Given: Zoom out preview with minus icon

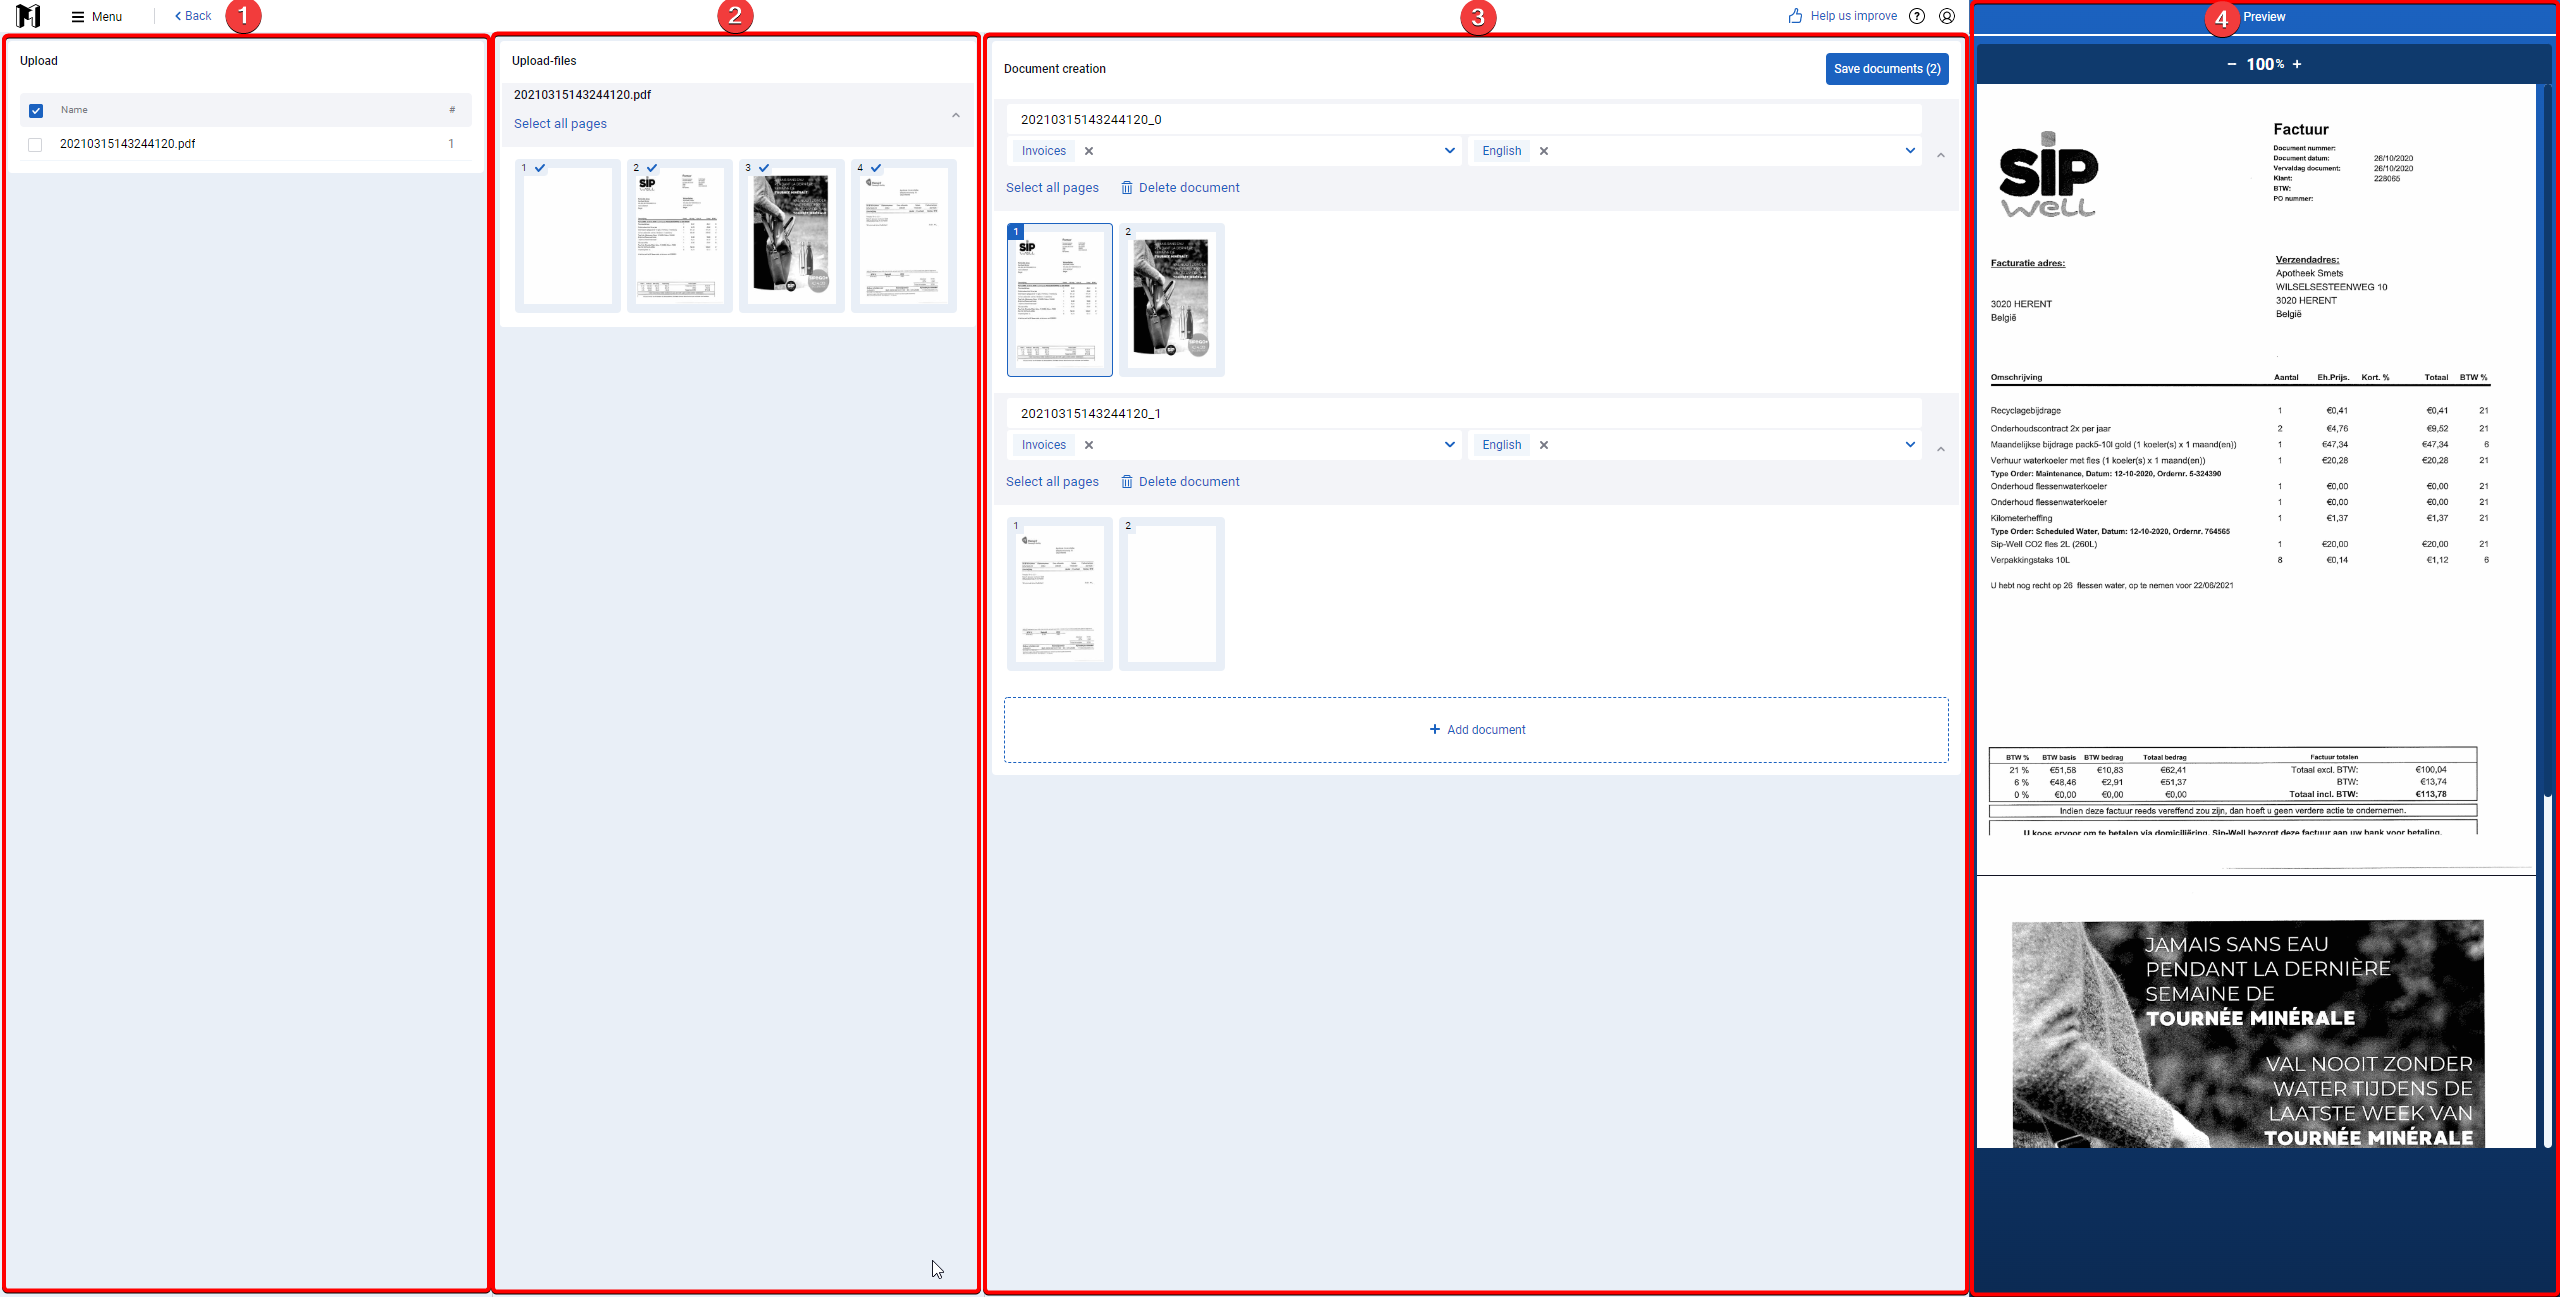Looking at the screenshot, I should (x=2232, y=64).
